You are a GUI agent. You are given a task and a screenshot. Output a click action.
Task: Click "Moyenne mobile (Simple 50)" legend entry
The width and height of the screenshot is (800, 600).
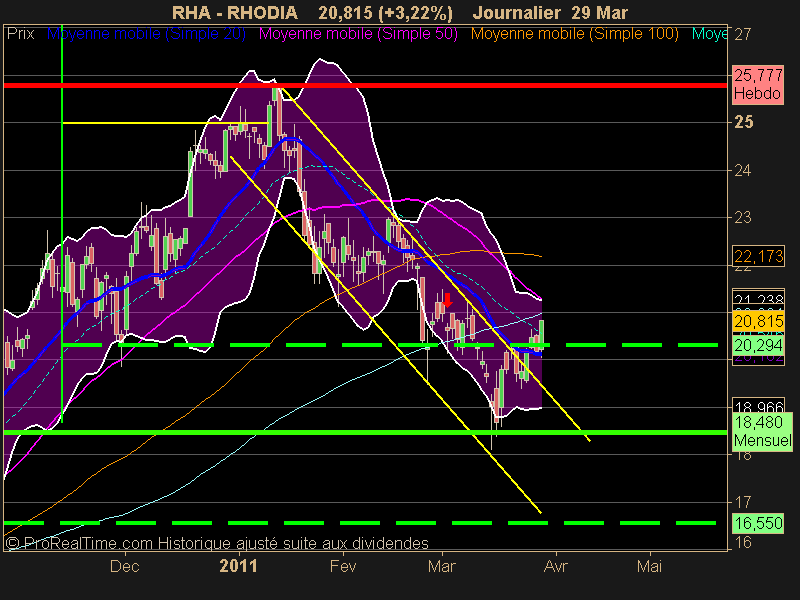tap(358, 34)
